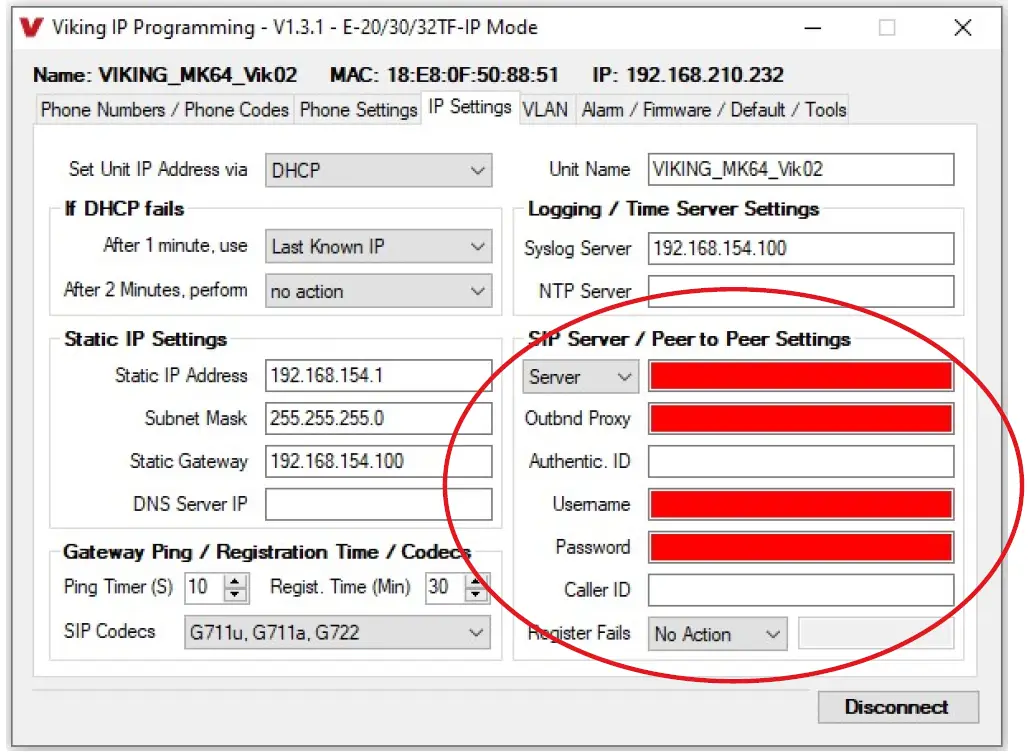Click the Subnet Mask field
The height and width of the screenshot is (752, 1028).
378,418
